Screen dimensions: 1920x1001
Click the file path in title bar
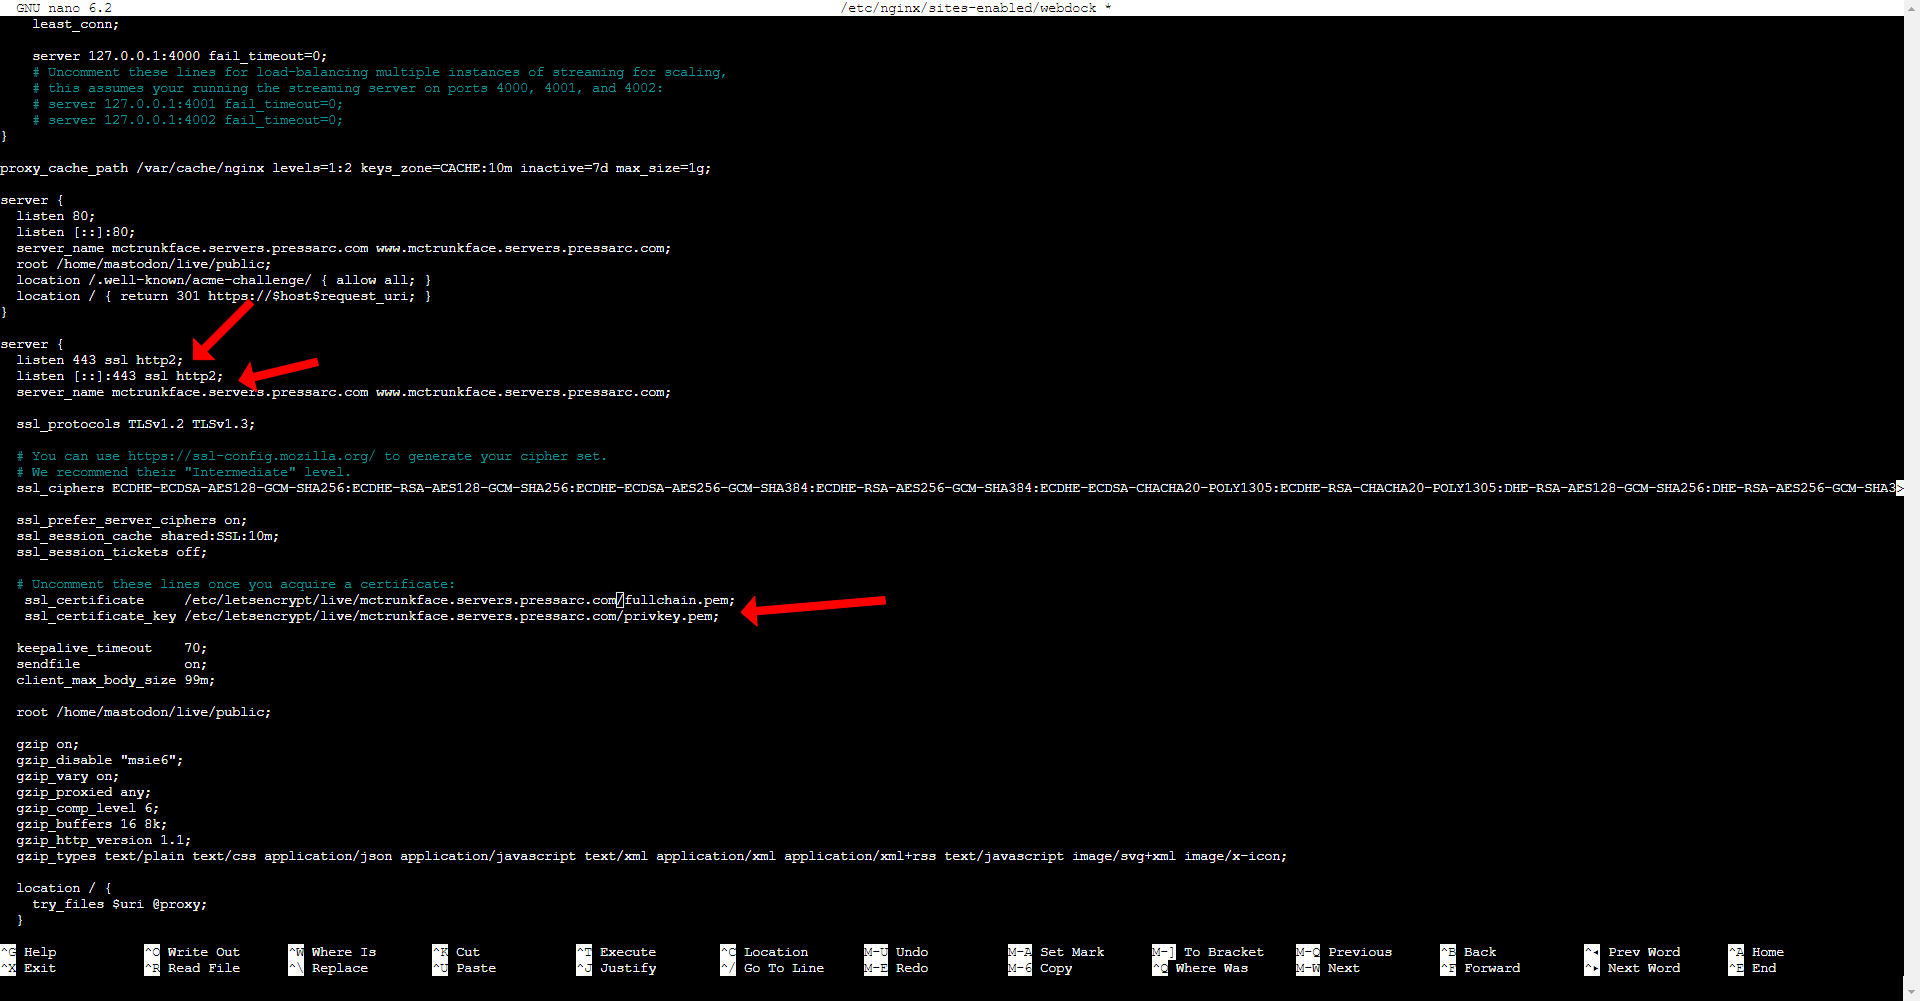[968, 8]
